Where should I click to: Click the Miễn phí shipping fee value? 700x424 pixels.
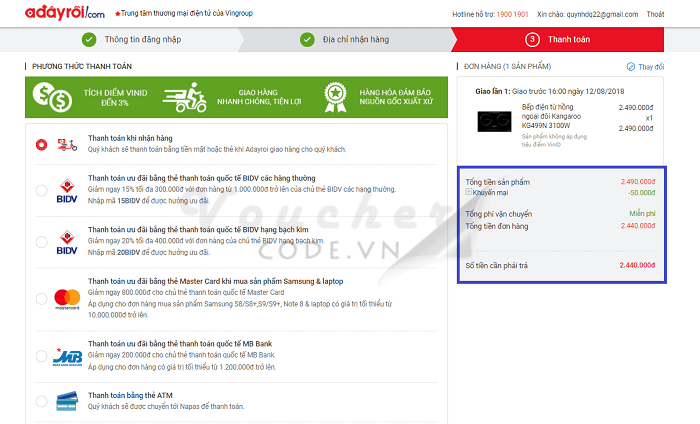pyautogui.click(x=642, y=214)
